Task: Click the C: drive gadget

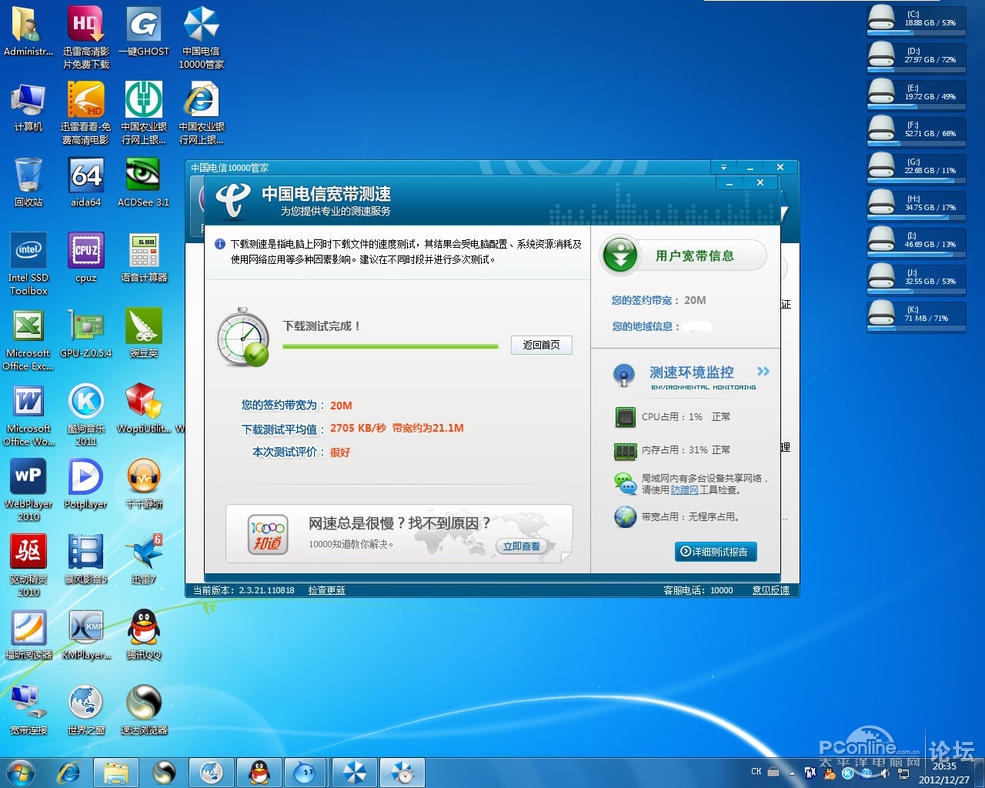Action: pyautogui.click(x=917, y=19)
